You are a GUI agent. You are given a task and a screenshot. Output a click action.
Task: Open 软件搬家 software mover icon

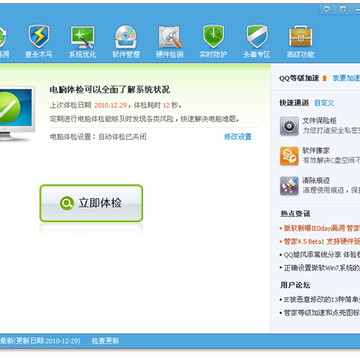point(289,156)
